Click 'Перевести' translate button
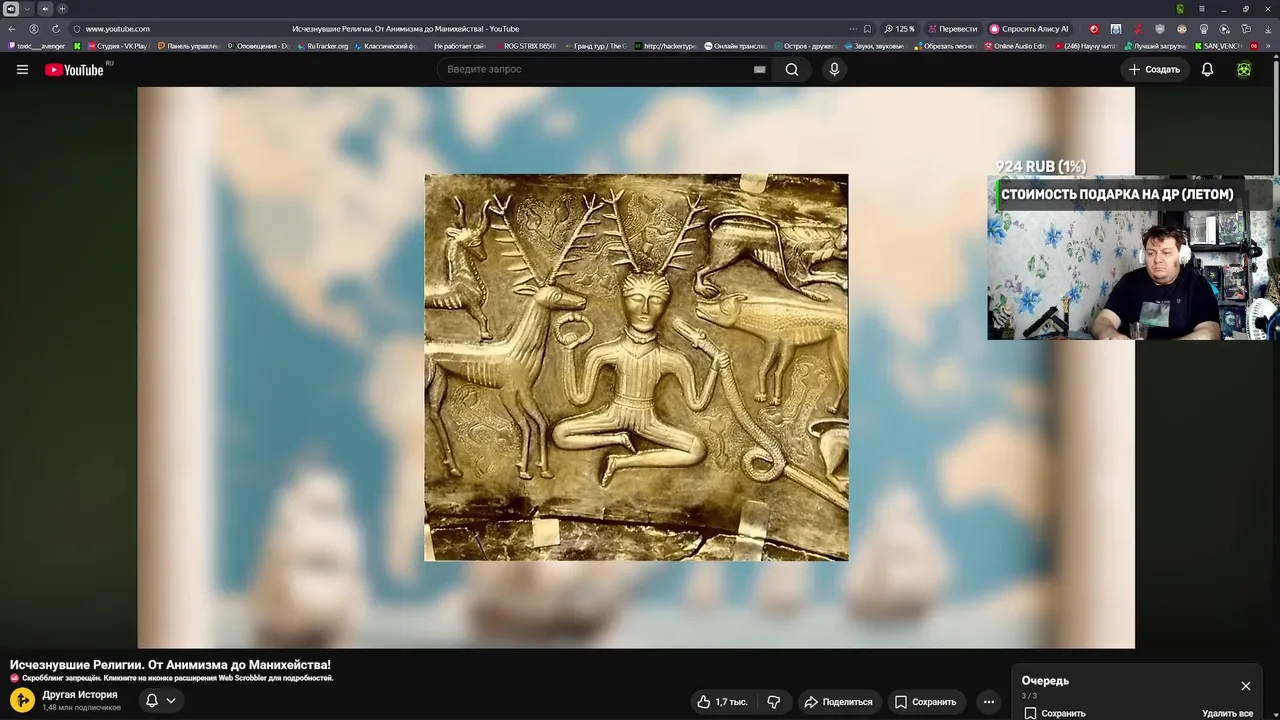1280x720 pixels. [952, 29]
